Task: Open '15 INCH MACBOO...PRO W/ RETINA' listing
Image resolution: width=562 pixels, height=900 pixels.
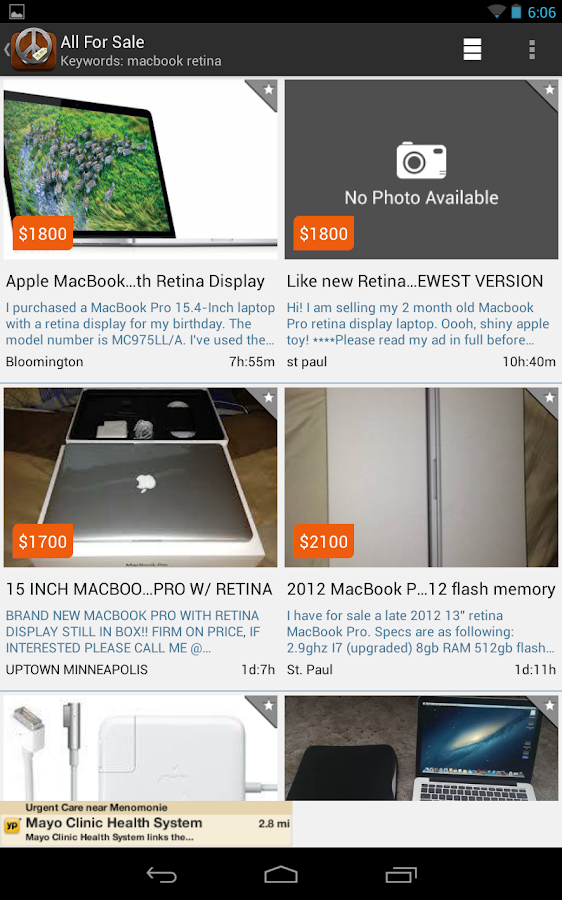Action: pos(139,589)
